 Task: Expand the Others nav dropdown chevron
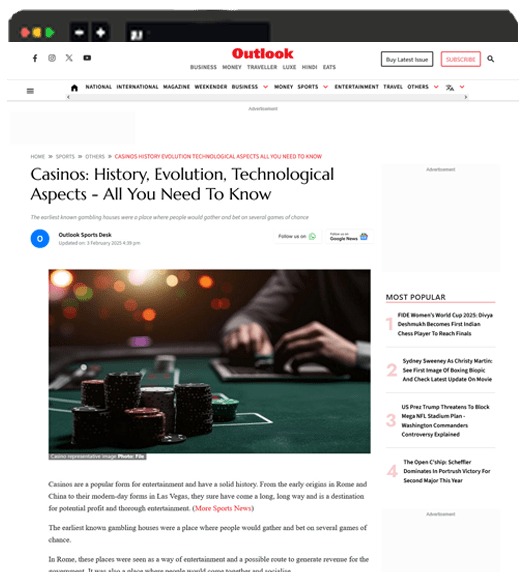tap(436, 87)
